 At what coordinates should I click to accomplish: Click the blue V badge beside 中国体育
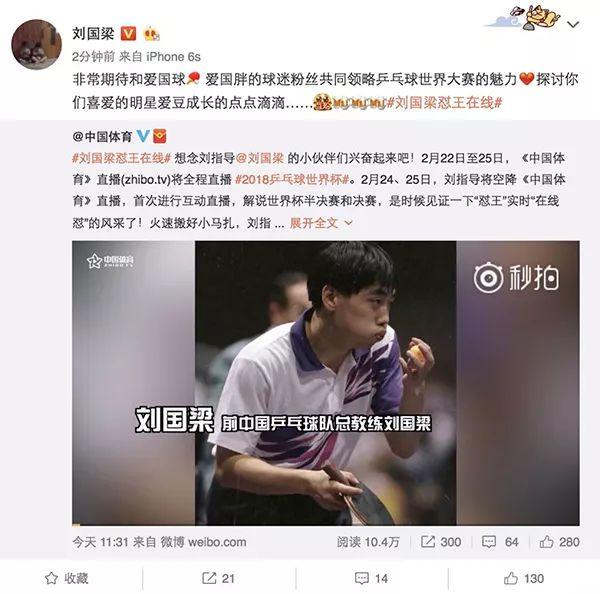[x=143, y=136]
